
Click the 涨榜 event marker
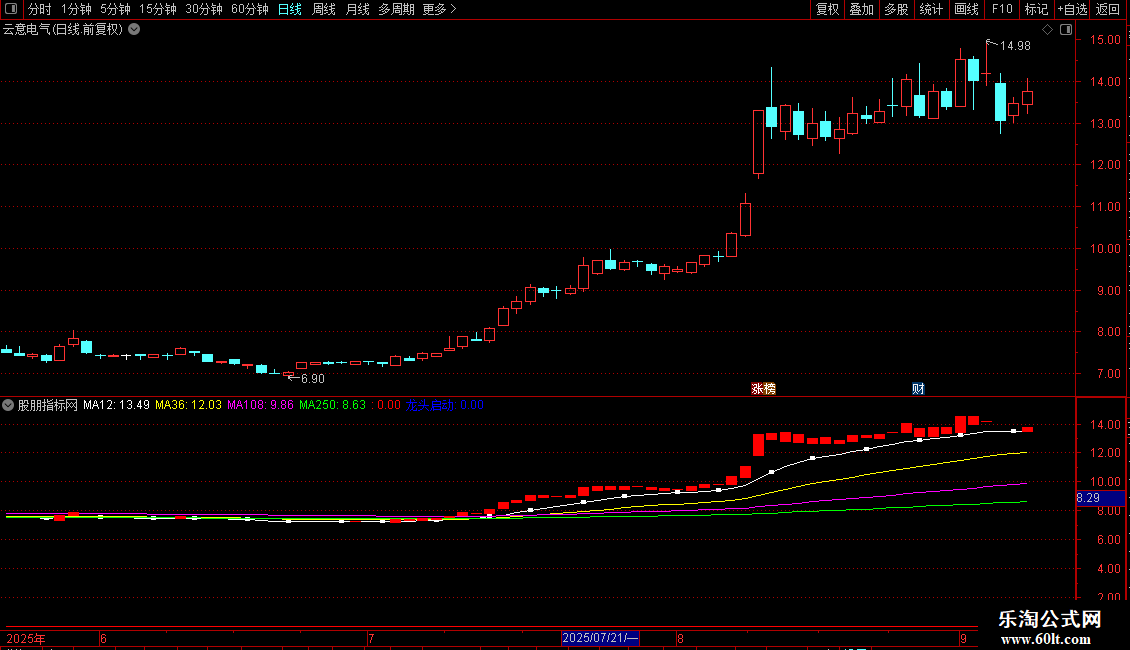tap(763, 389)
